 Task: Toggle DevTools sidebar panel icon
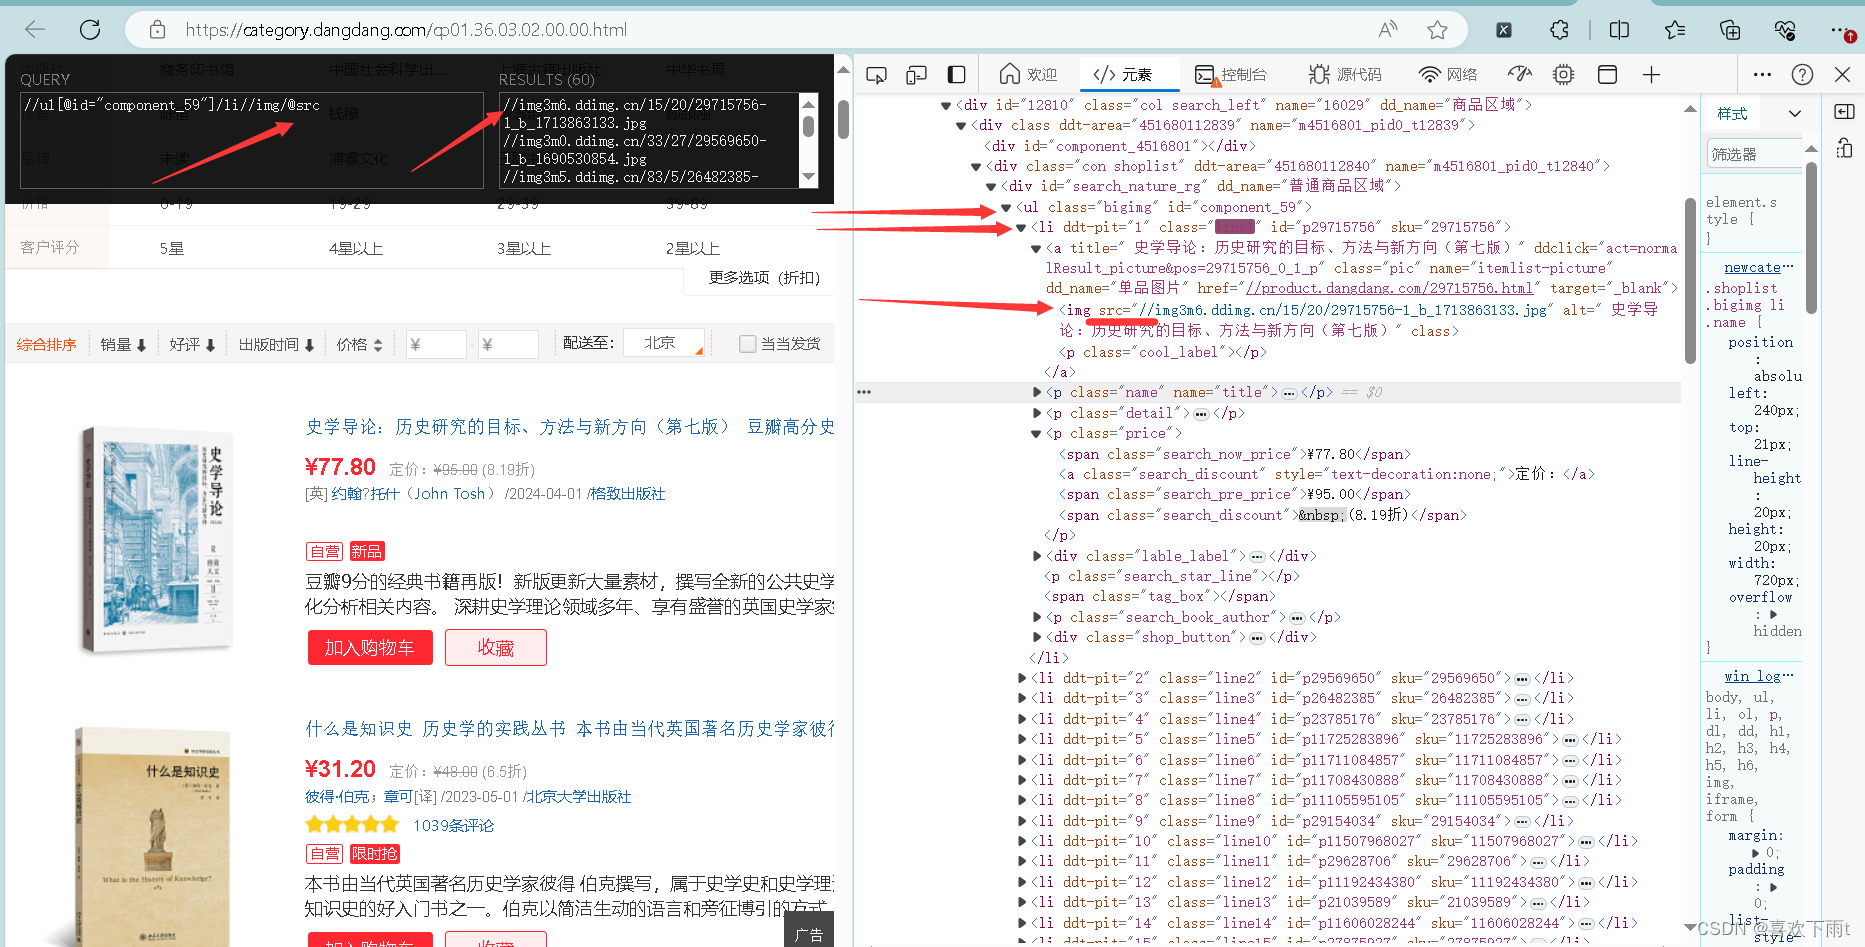957,75
